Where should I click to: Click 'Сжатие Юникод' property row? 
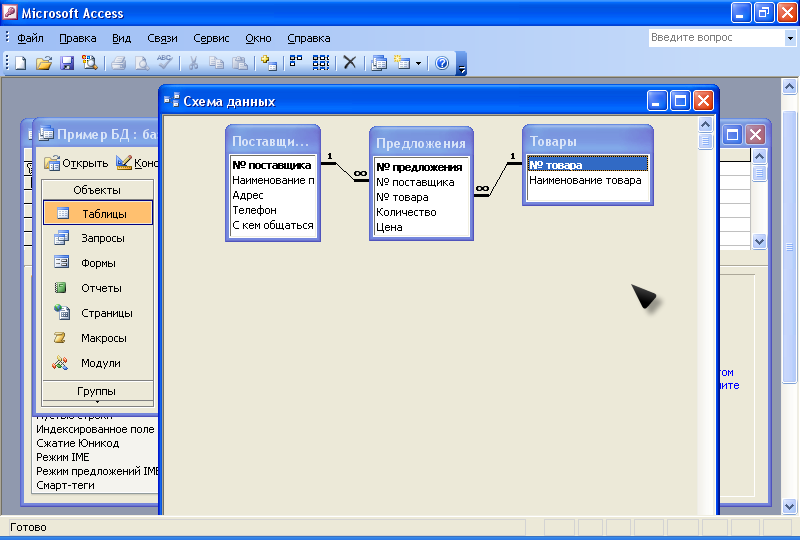pos(95,443)
